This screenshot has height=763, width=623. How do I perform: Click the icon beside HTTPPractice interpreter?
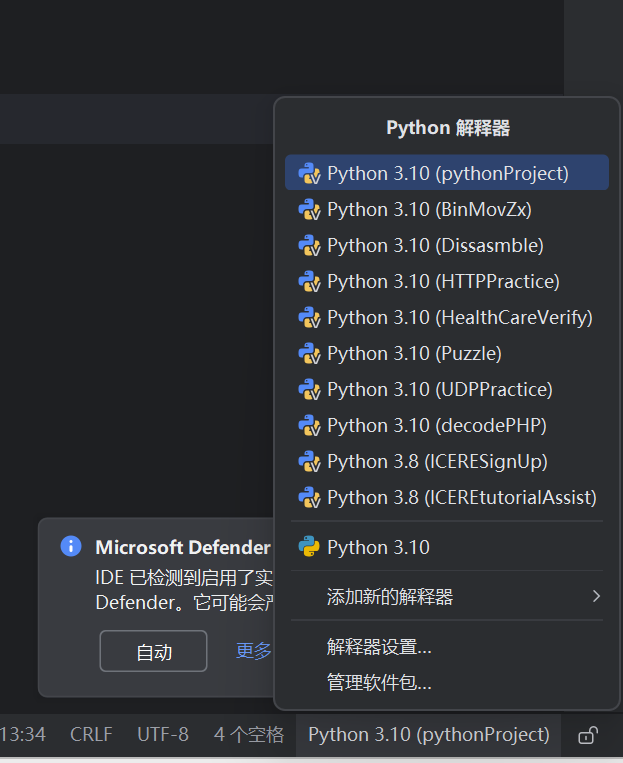(x=309, y=281)
